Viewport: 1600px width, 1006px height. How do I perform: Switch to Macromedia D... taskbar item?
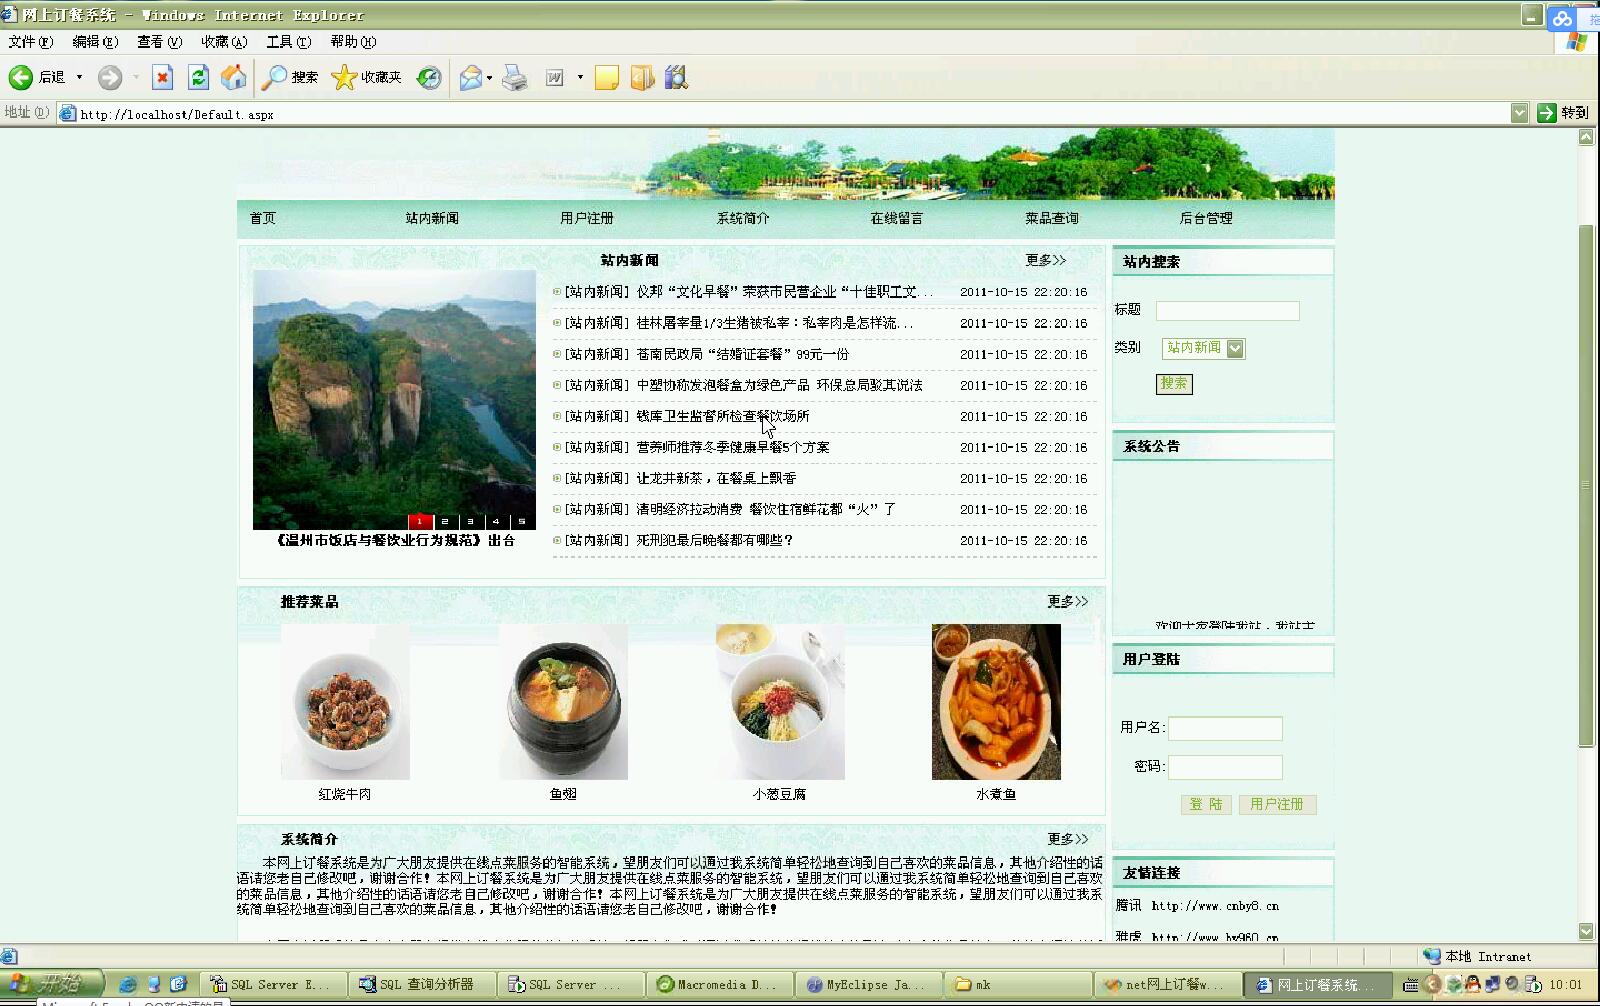pyautogui.click(x=720, y=984)
